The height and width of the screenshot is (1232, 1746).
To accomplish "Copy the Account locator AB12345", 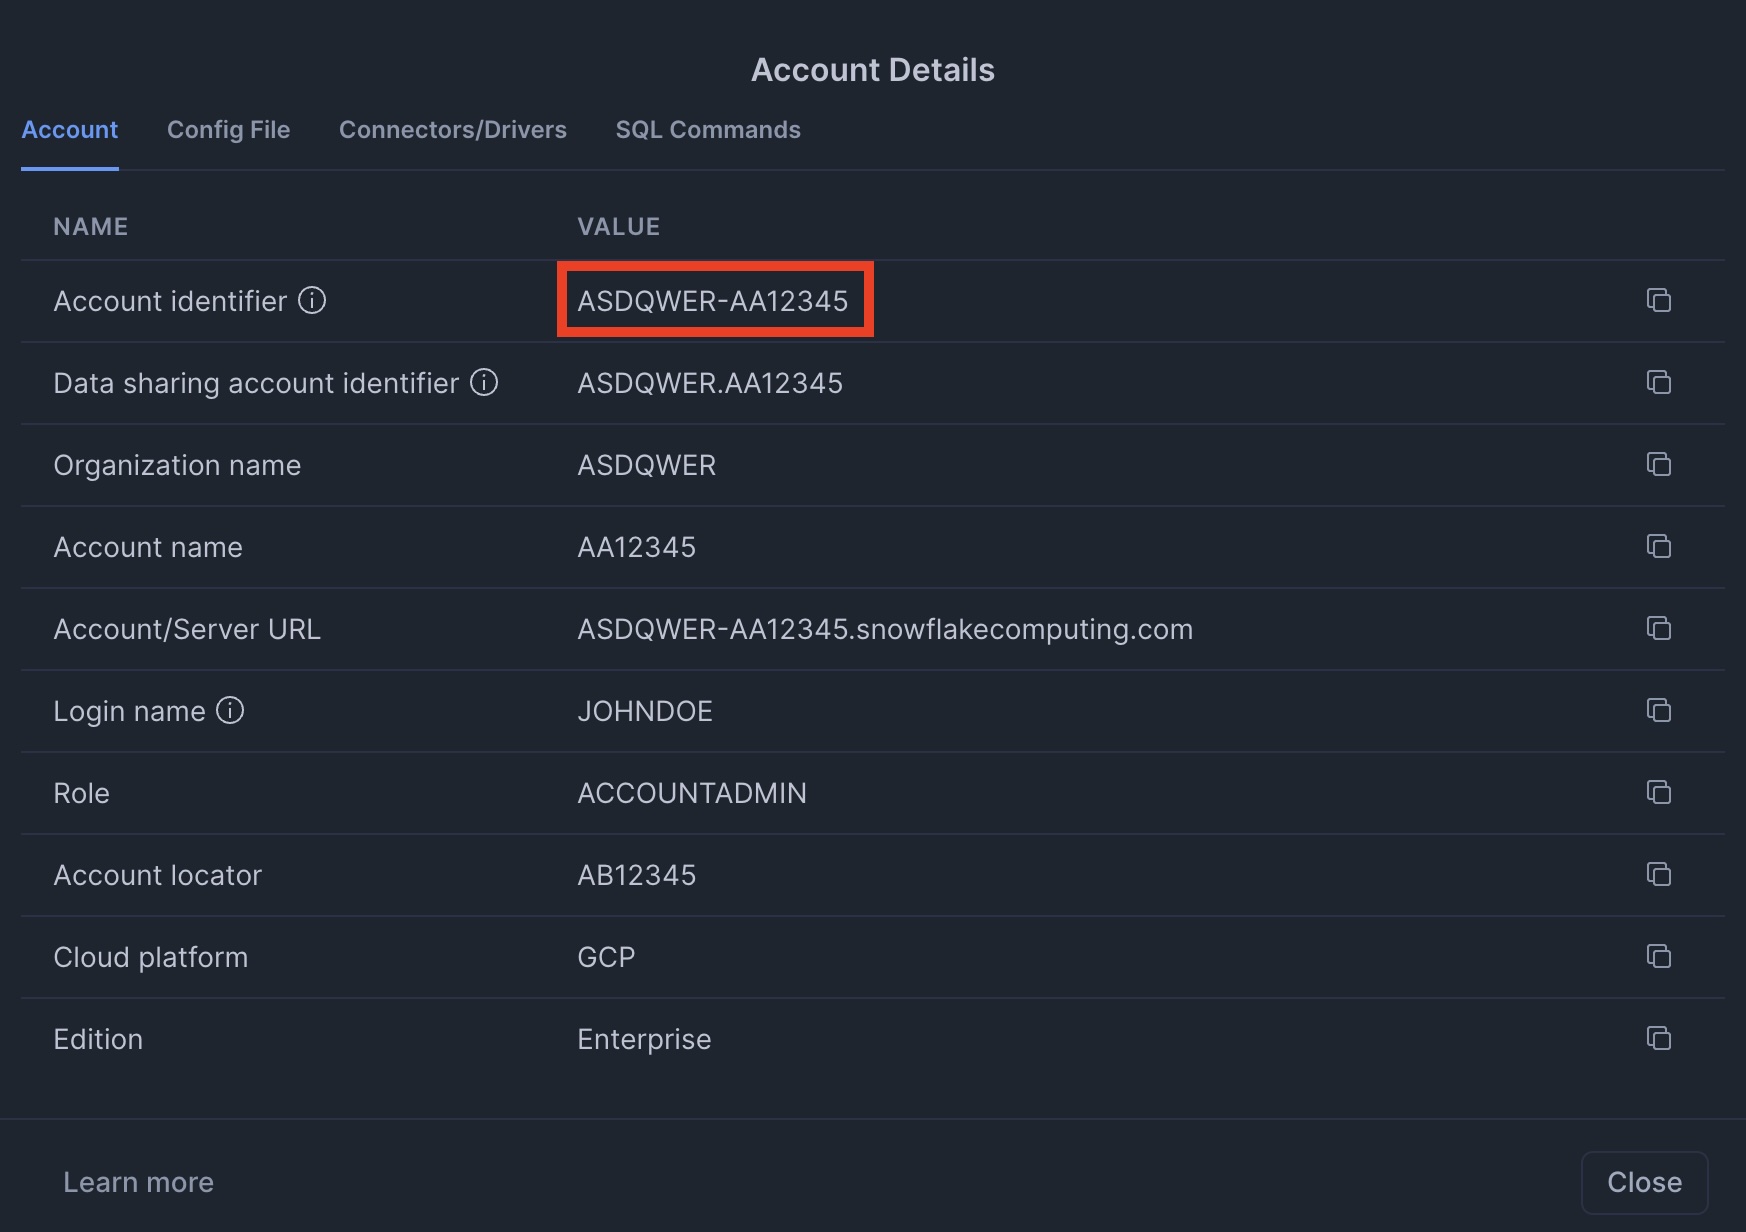I will coord(1658,875).
